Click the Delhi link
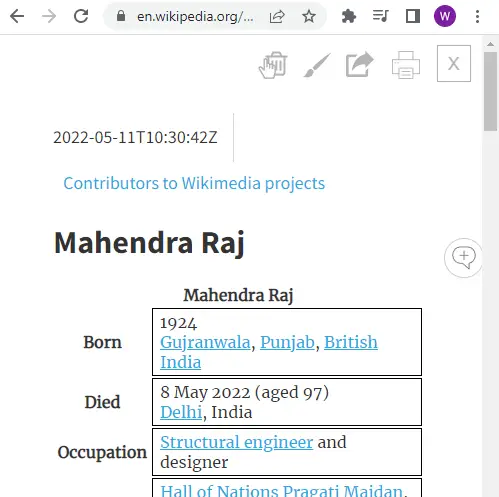This screenshot has width=499, height=497. point(181,412)
